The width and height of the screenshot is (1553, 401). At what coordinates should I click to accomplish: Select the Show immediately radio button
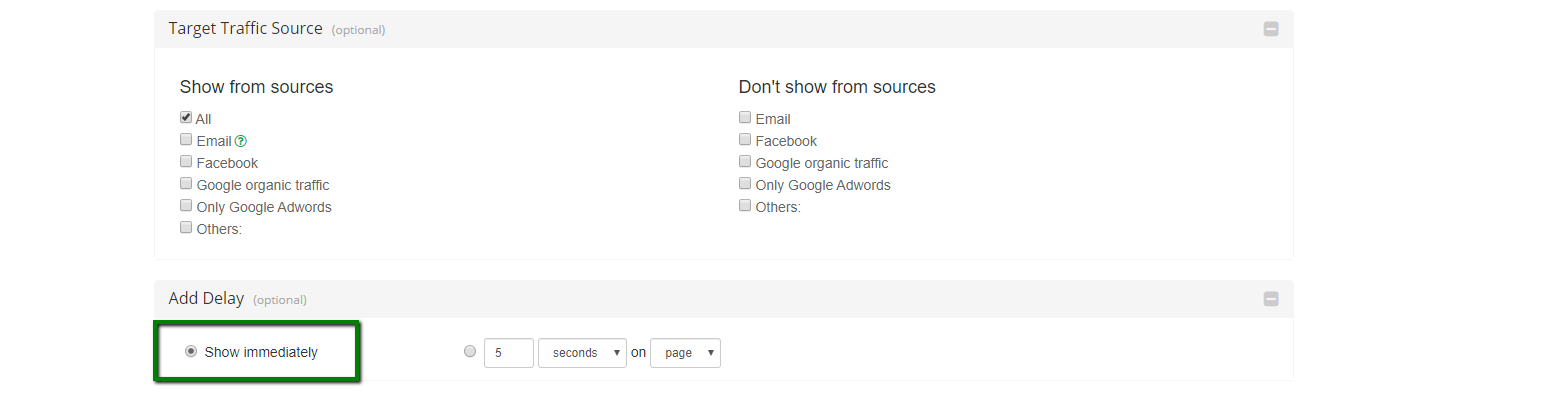pyautogui.click(x=191, y=352)
